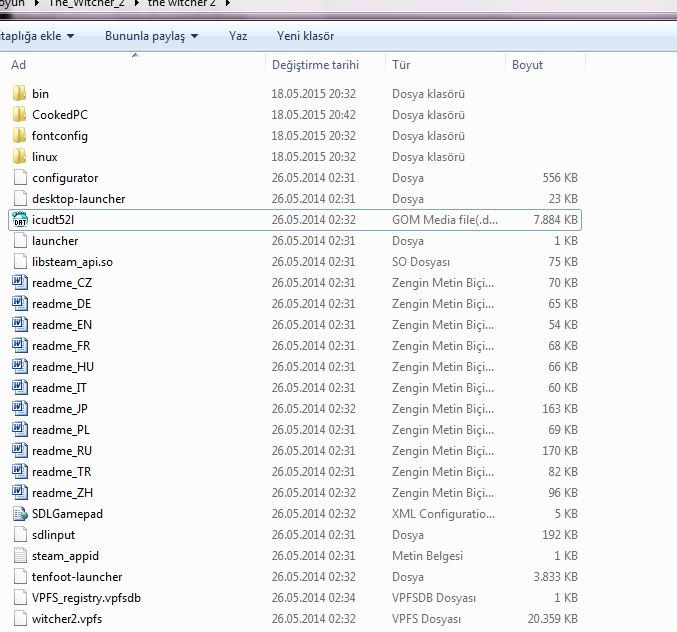The image size is (677, 632).
Task: Click the date '18.05.2015 20:42'
Action: [313, 115]
